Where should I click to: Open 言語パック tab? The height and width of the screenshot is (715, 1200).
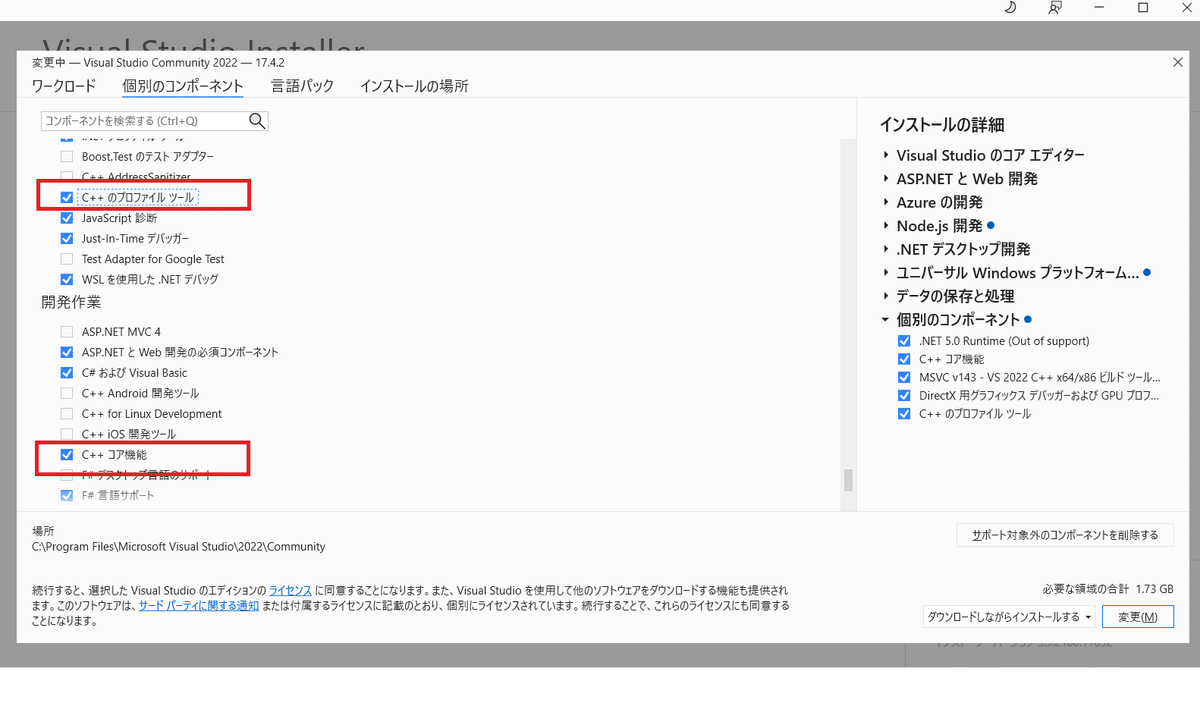302,86
